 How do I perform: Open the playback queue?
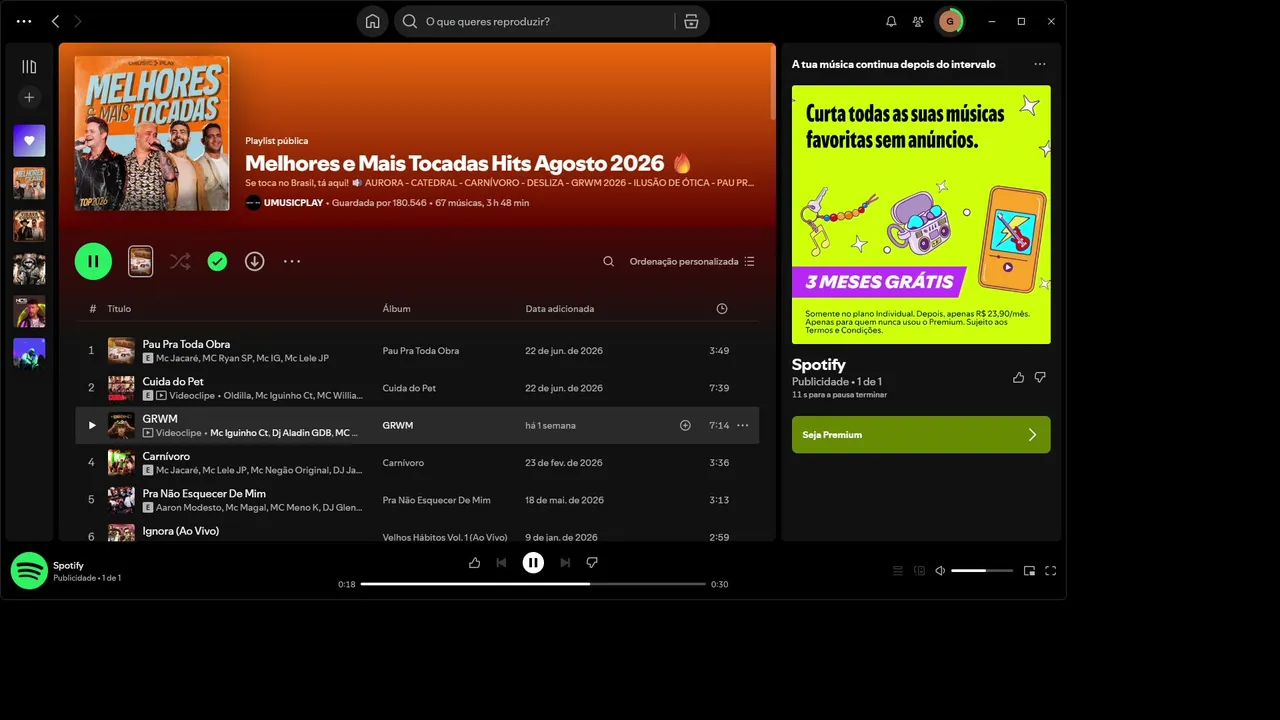click(x=897, y=571)
